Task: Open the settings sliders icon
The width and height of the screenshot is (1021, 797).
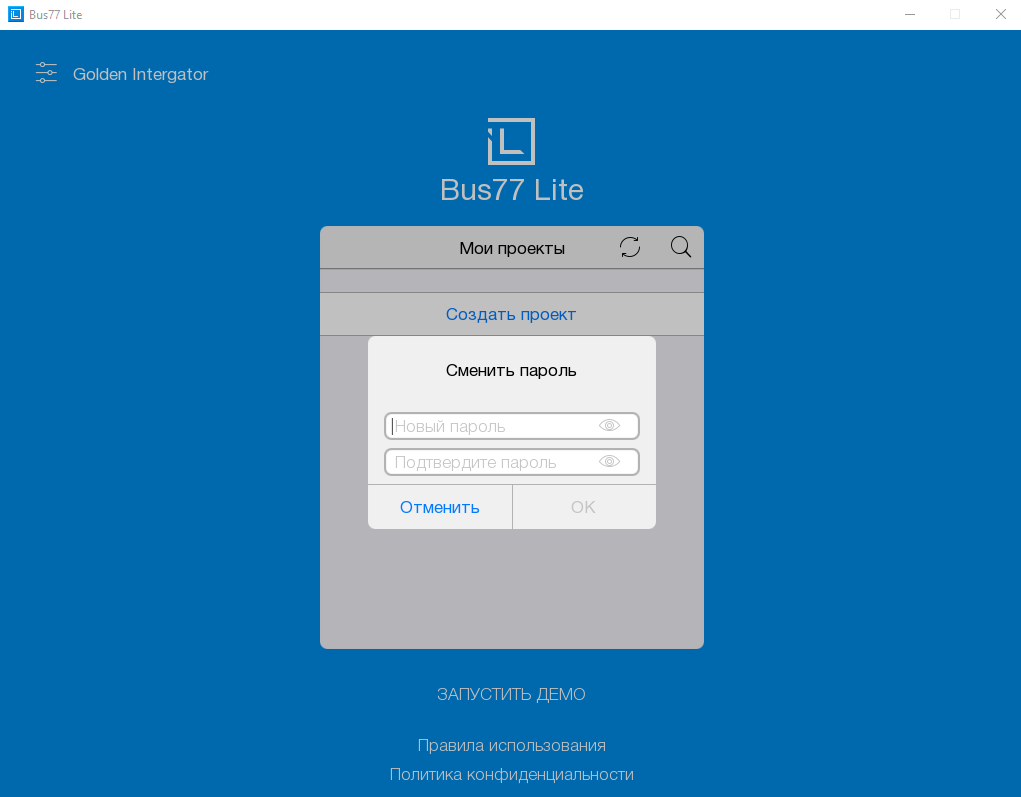Action: [x=46, y=73]
